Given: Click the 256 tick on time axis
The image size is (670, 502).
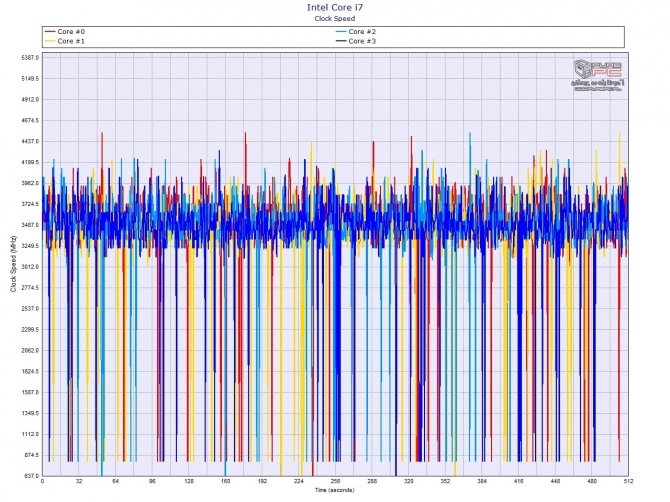Looking at the screenshot, I should coord(335,481).
